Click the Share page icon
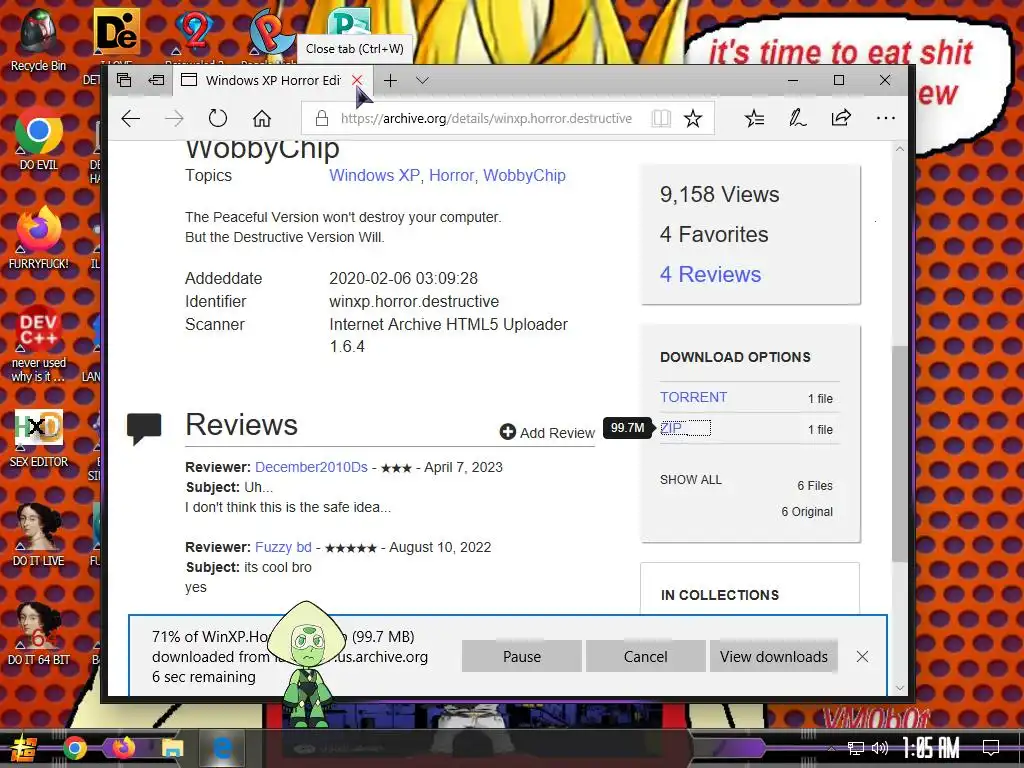 pos(841,118)
